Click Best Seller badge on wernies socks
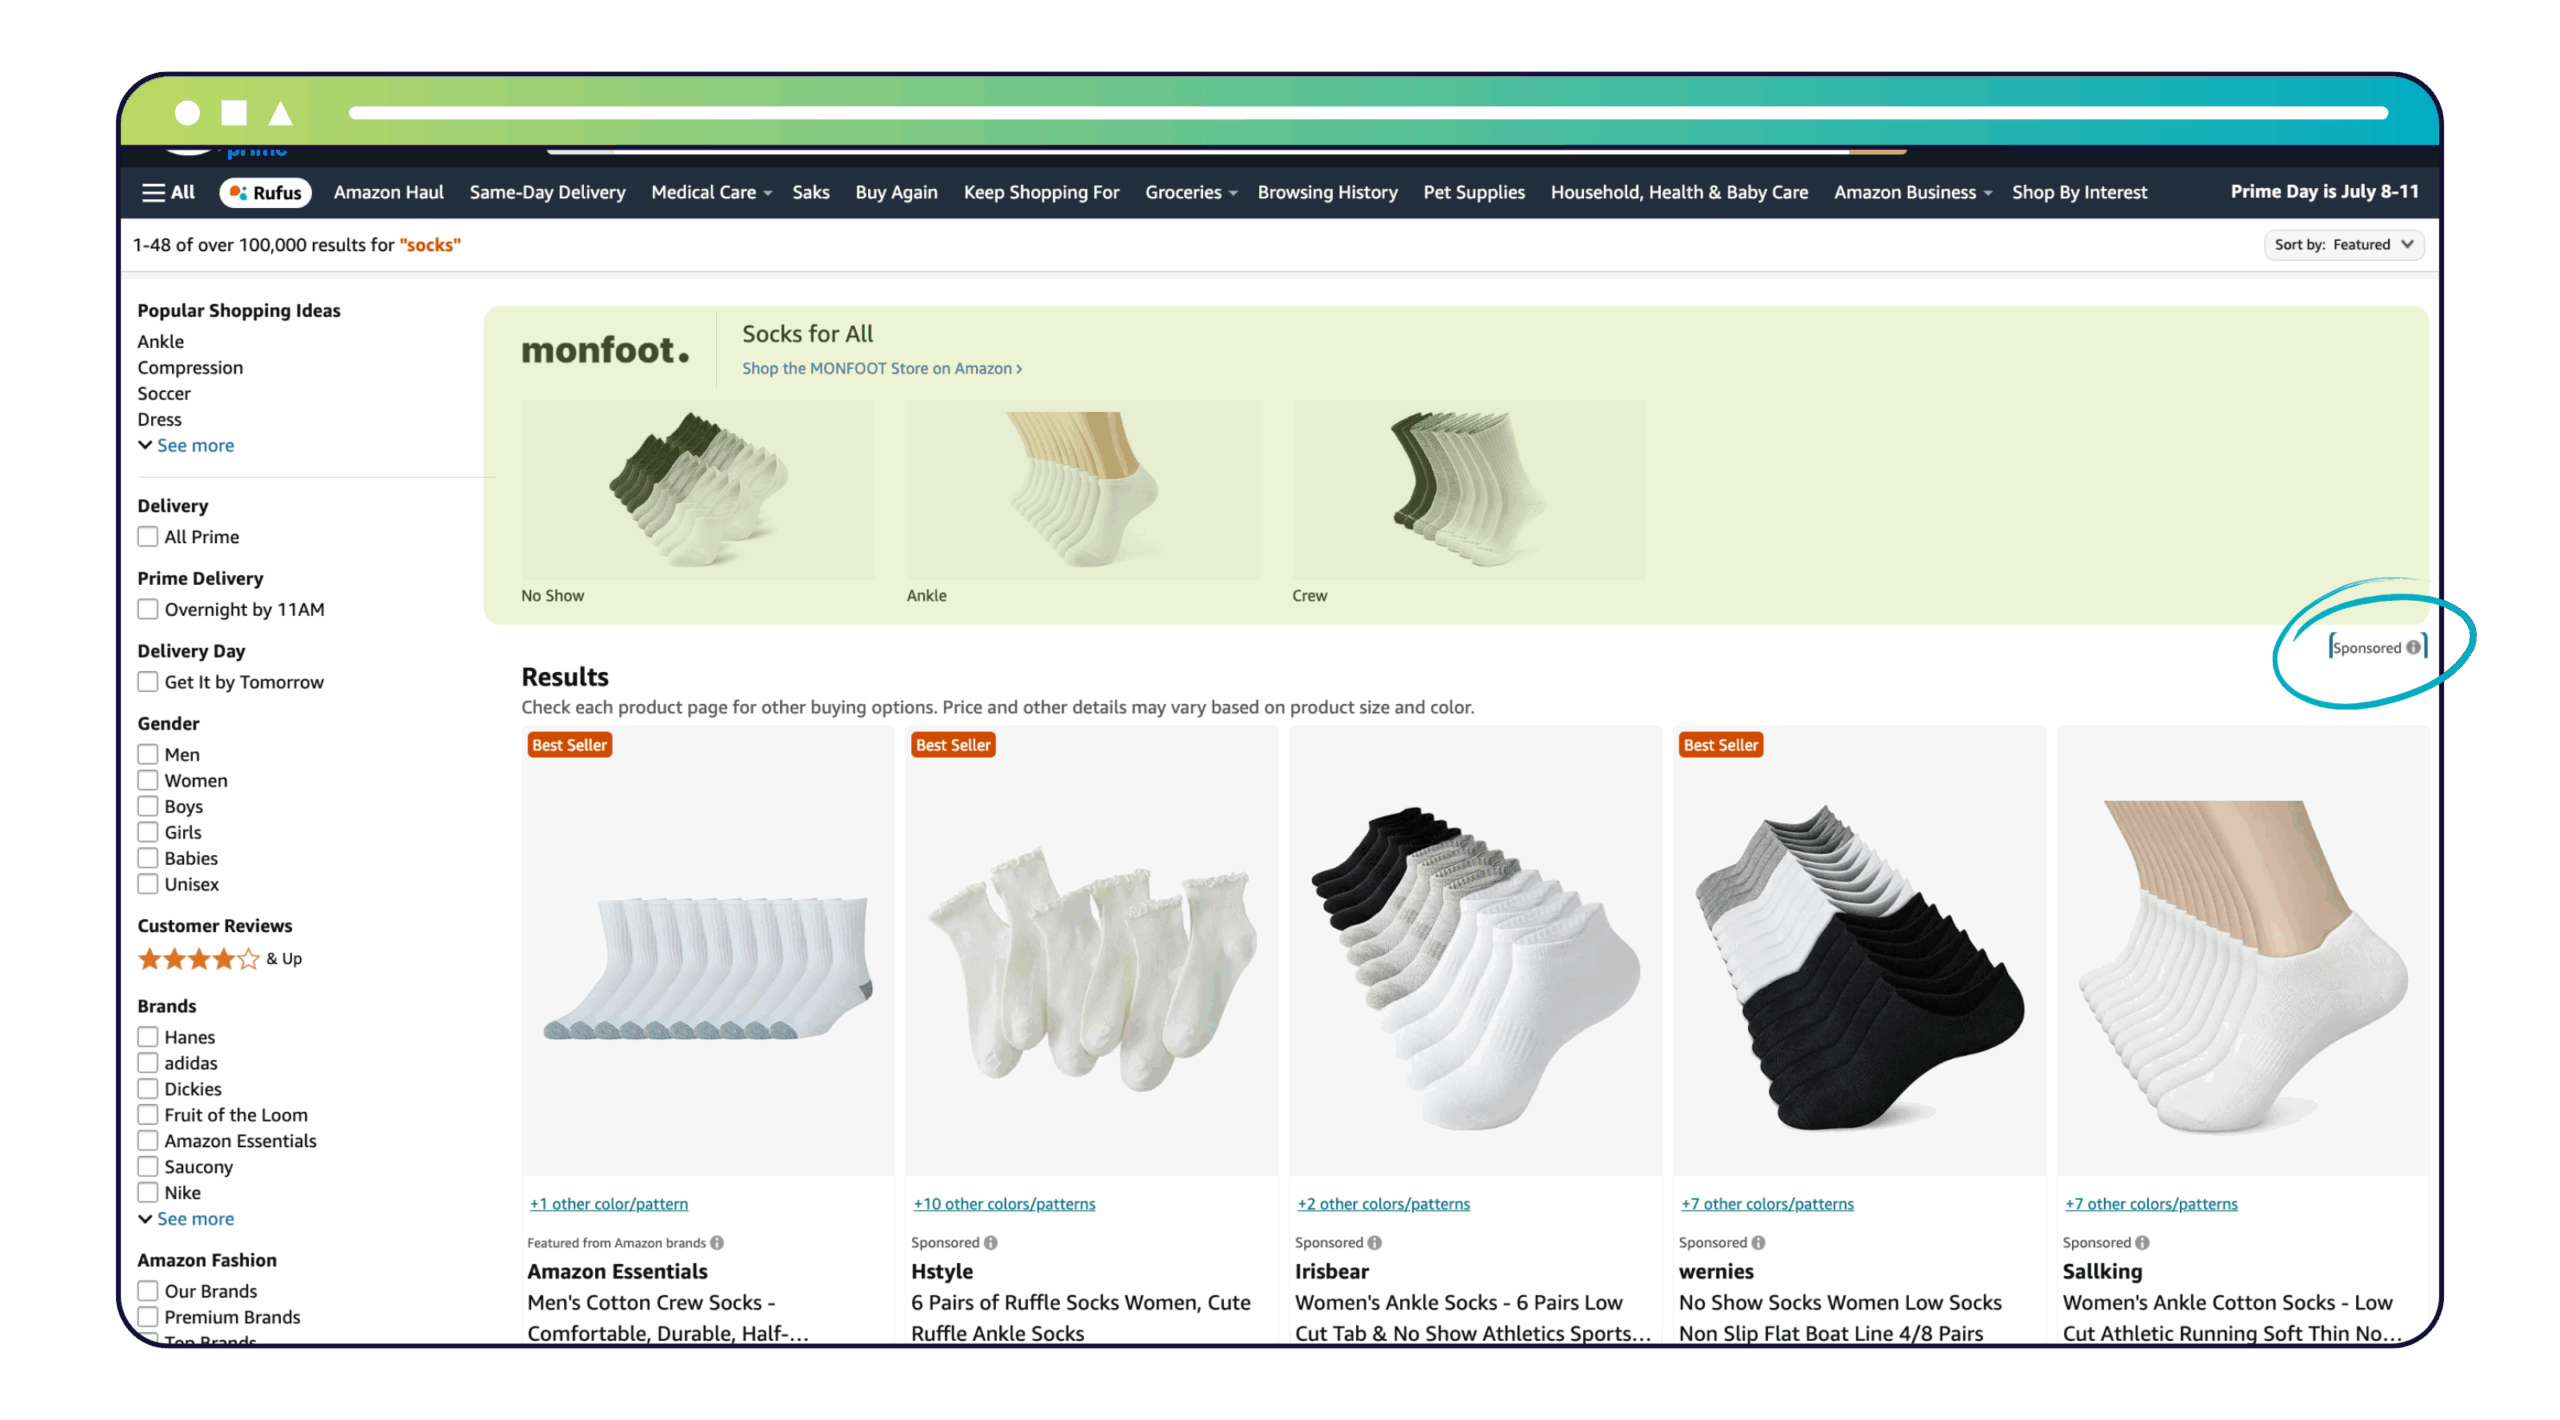 pos(1720,744)
